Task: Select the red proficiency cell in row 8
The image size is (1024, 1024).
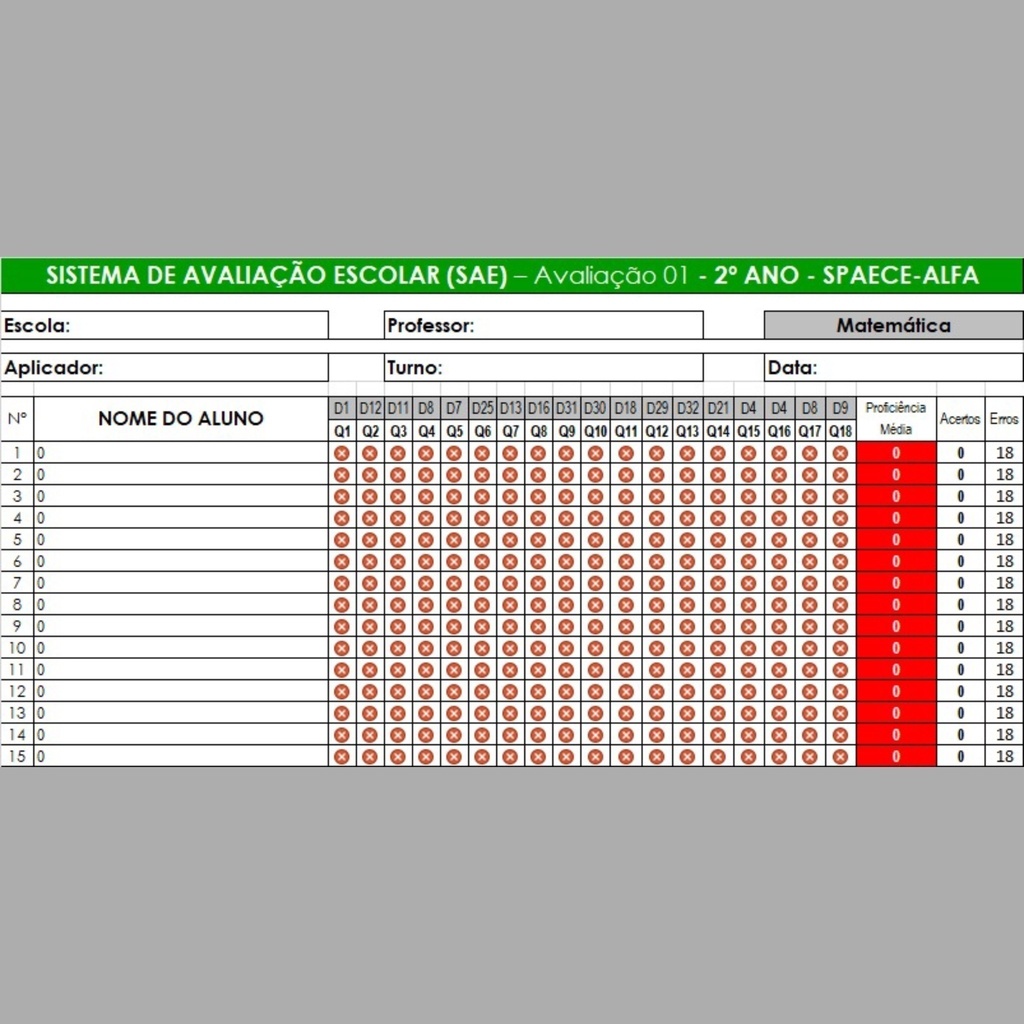Action: 896,605
